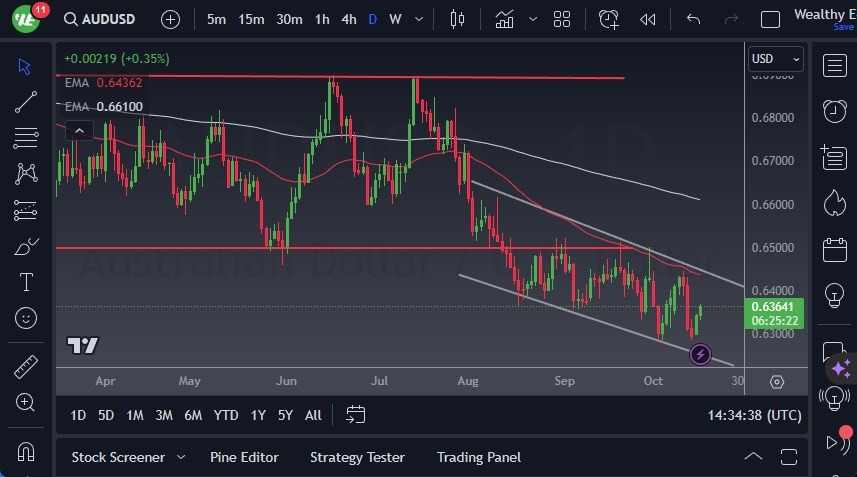Toggle the fullscreen layout square

pyautogui.click(x=770, y=19)
